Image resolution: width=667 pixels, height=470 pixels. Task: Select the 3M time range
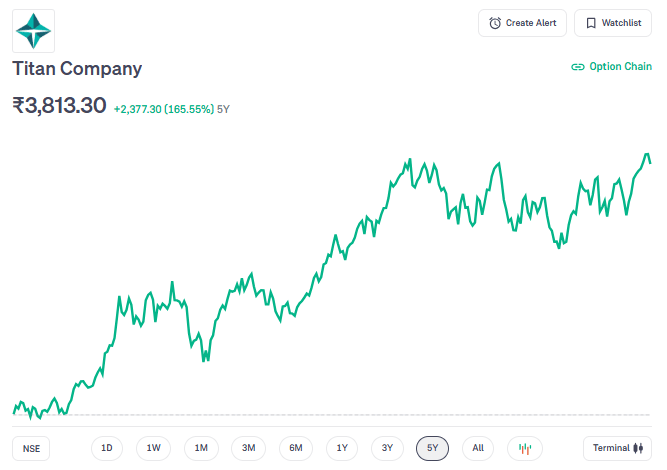tap(248, 448)
